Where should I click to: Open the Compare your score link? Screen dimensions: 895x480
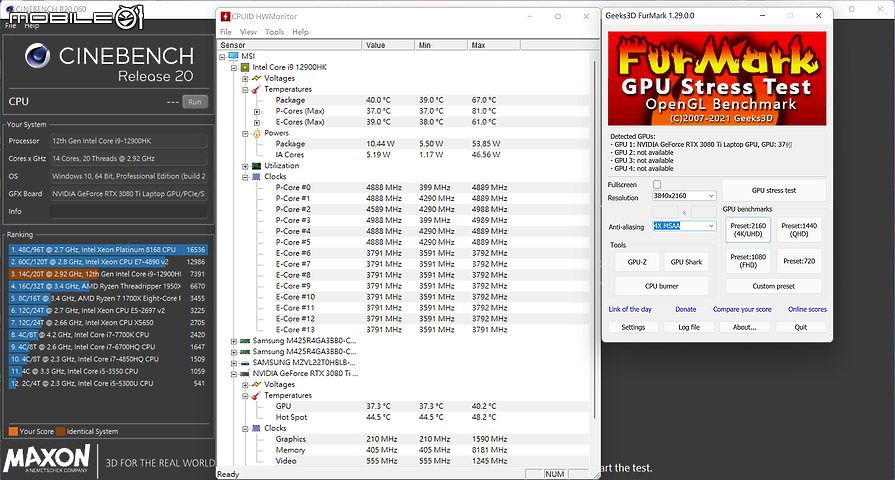coord(742,309)
